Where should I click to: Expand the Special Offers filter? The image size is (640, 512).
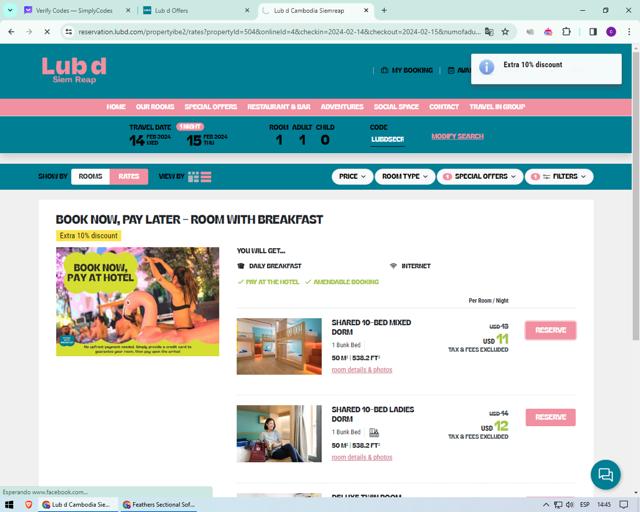pyautogui.click(x=480, y=176)
